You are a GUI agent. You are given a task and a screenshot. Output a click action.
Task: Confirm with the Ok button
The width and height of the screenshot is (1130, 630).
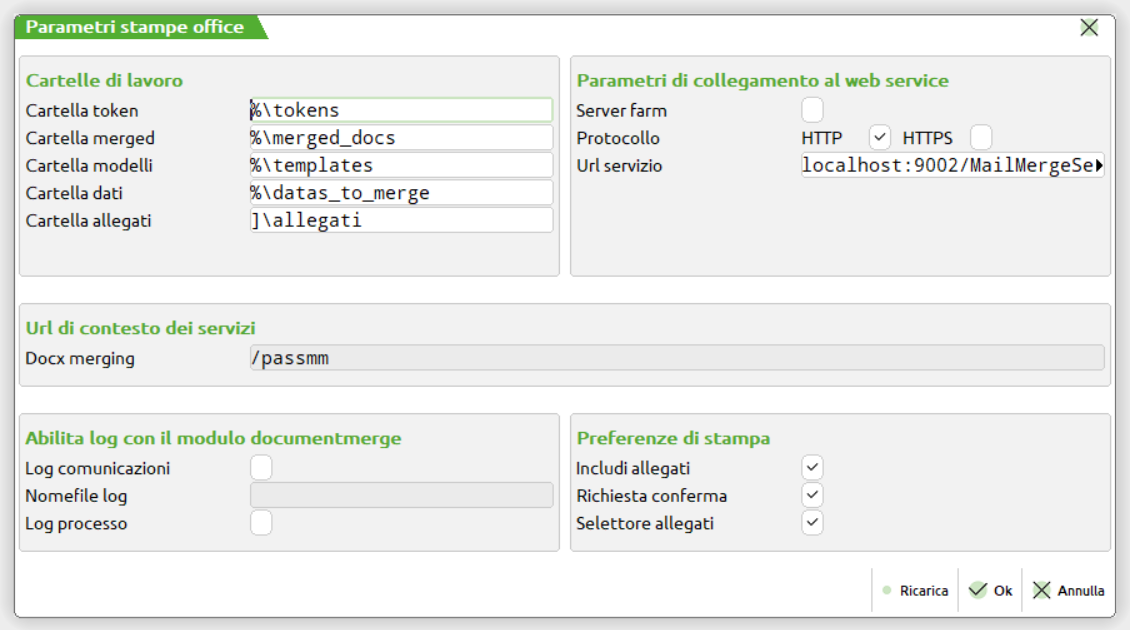[x=991, y=591]
